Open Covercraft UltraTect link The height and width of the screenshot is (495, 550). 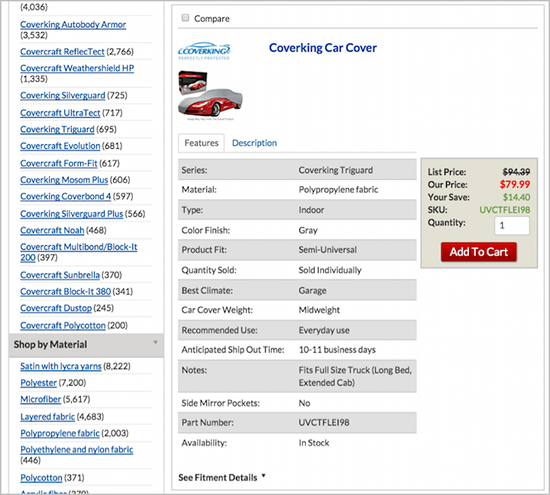(60, 113)
